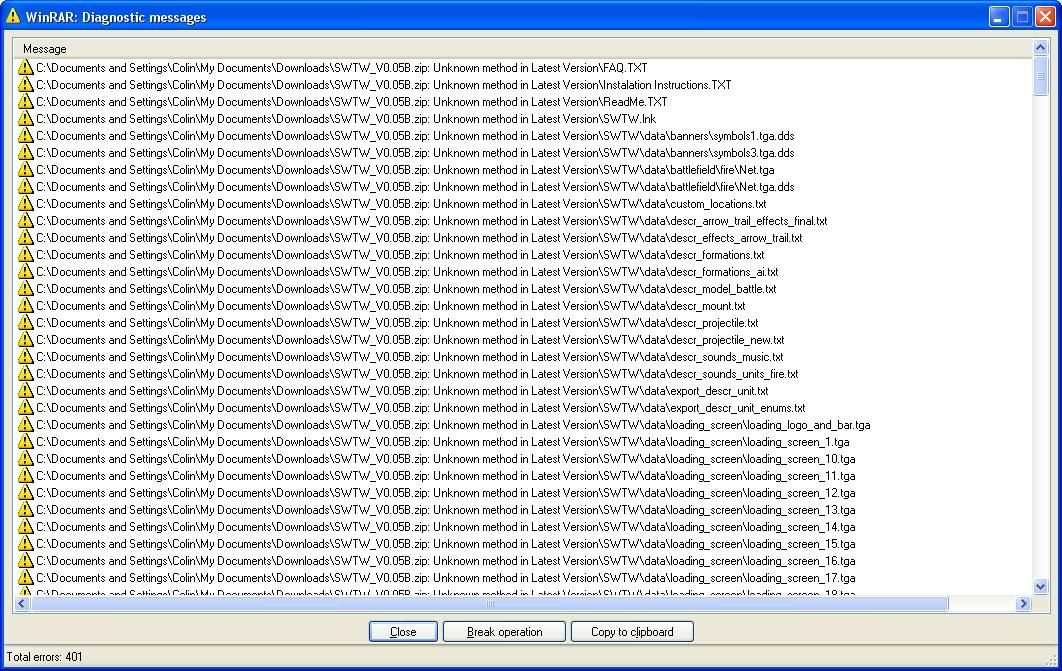Click the warning icon beside descr_effects_arrow_trail.txt
This screenshot has height=671, width=1062.
pos(25,238)
